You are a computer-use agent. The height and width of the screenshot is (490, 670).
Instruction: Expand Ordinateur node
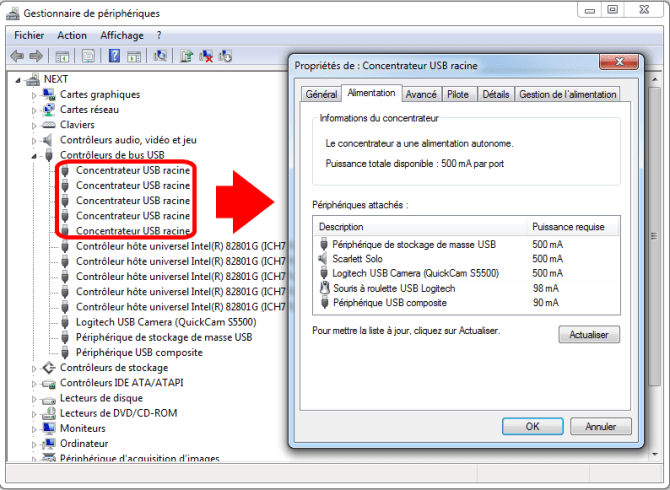click(34, 444)
